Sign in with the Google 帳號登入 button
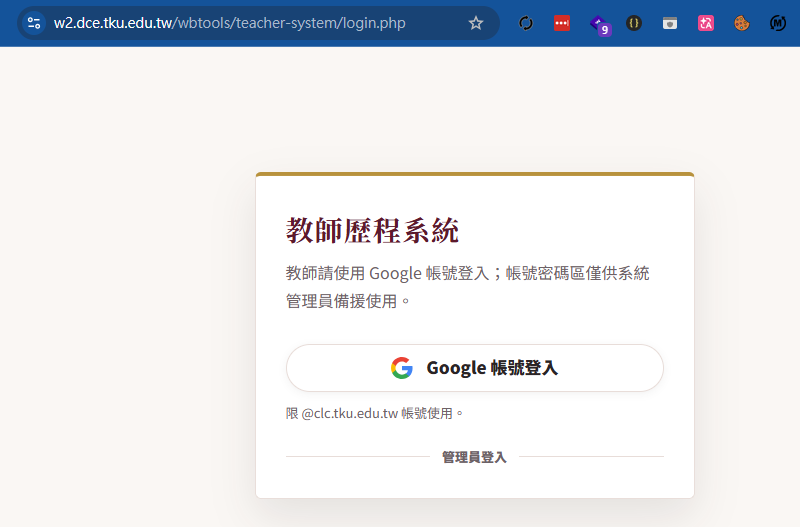Image resolution: width=800 pixels, height=527 pixels. point(474,368)
